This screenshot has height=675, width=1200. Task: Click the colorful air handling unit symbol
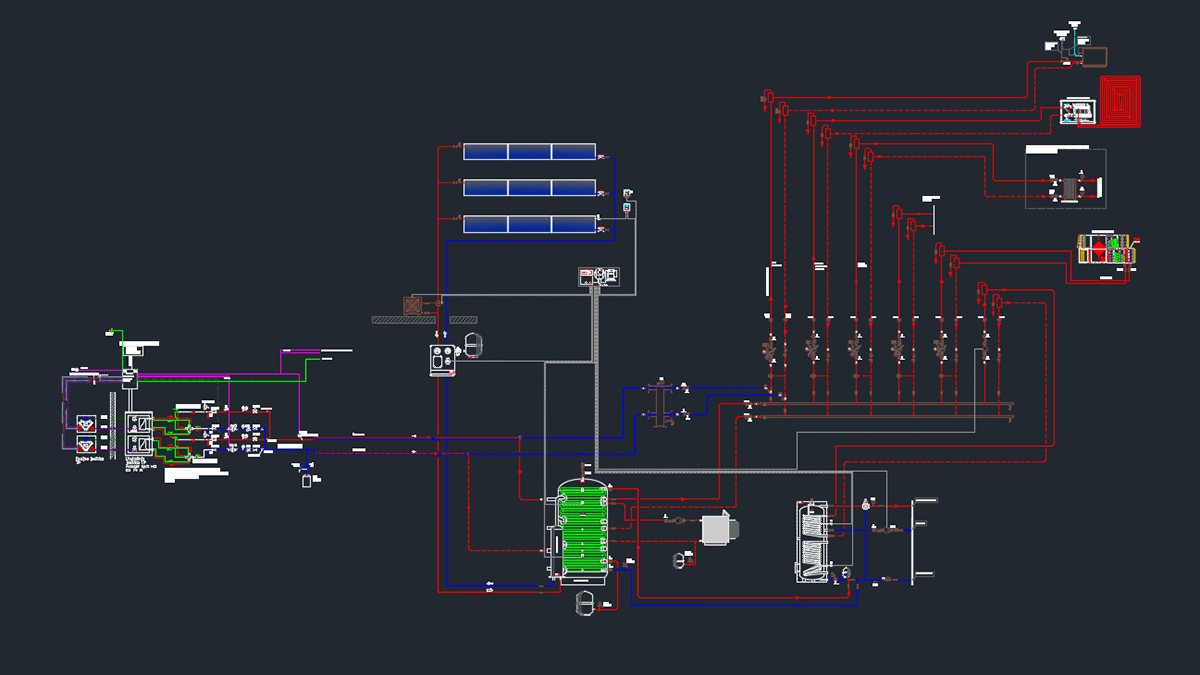pyautogui.click(x=1107, y=250)
